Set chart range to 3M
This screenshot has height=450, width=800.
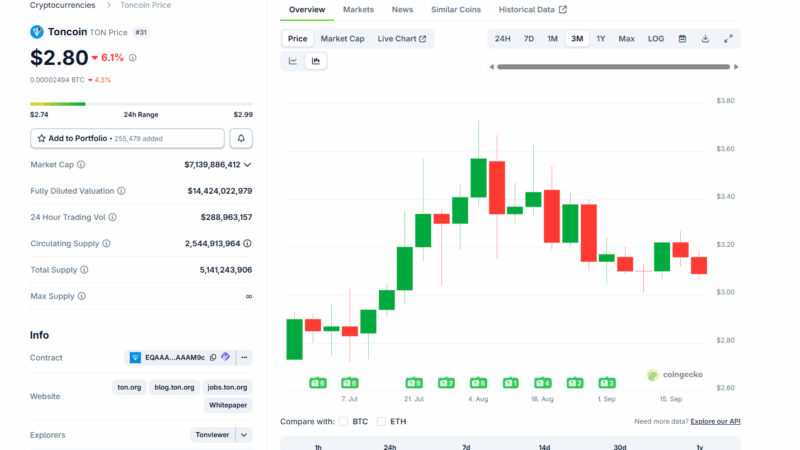[x=577, y=39]
